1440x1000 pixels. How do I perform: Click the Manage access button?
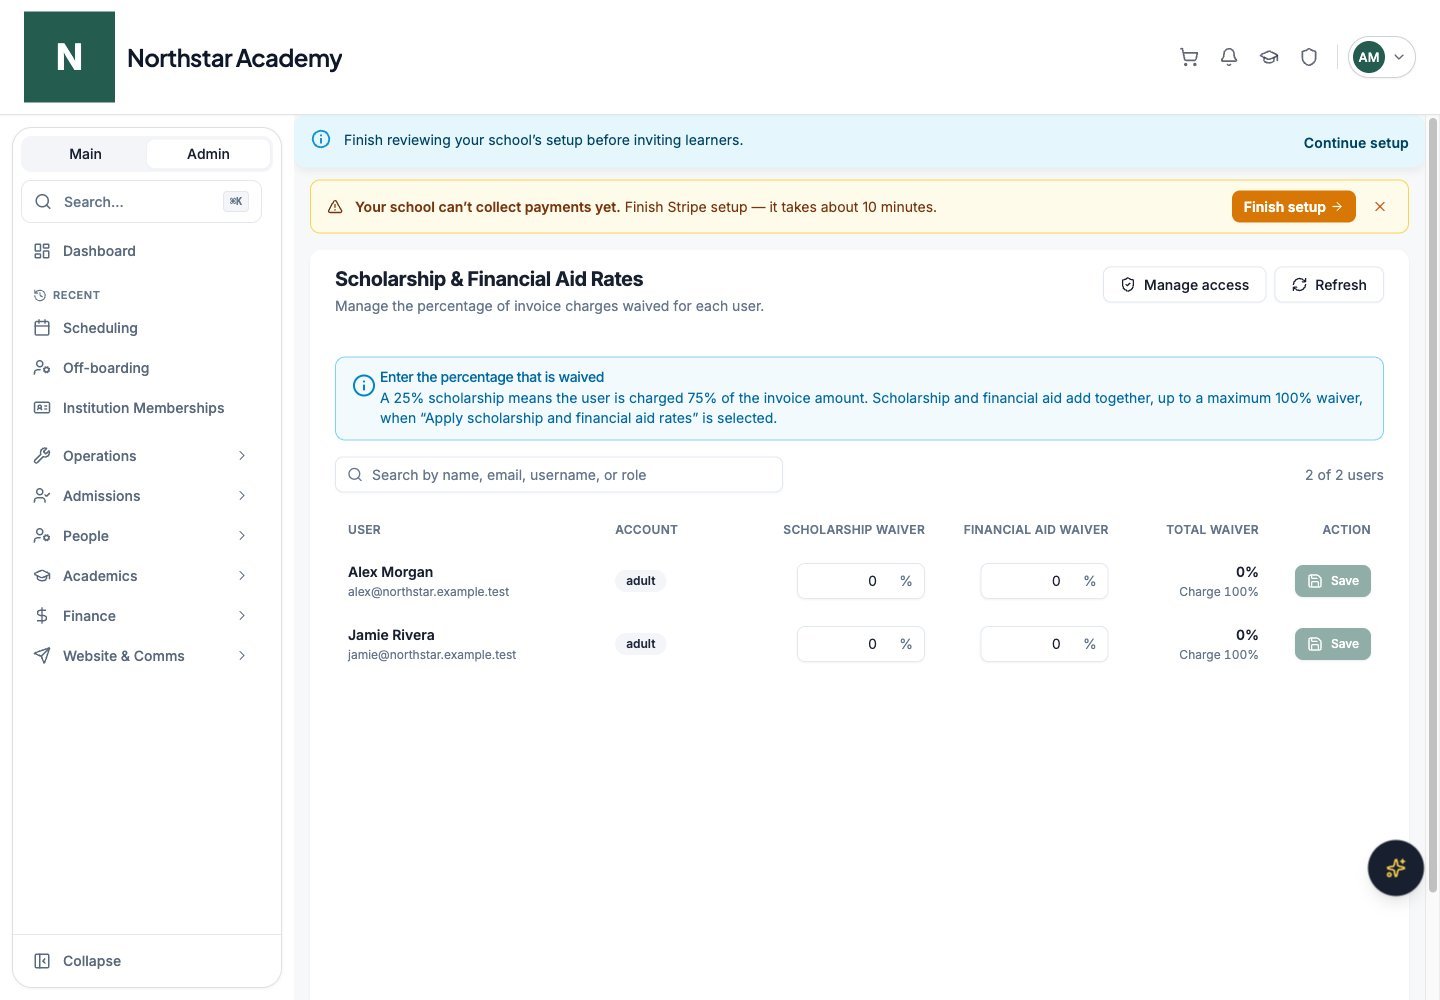1184,285
